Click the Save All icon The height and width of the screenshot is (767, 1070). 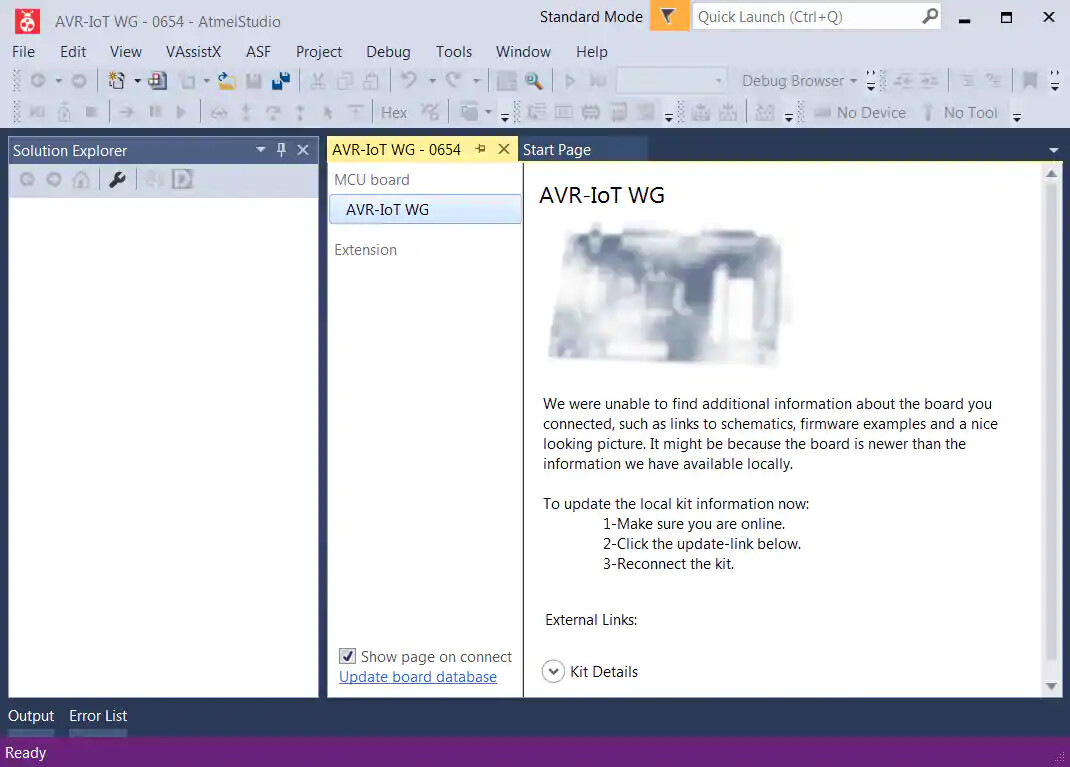point(281,81)
